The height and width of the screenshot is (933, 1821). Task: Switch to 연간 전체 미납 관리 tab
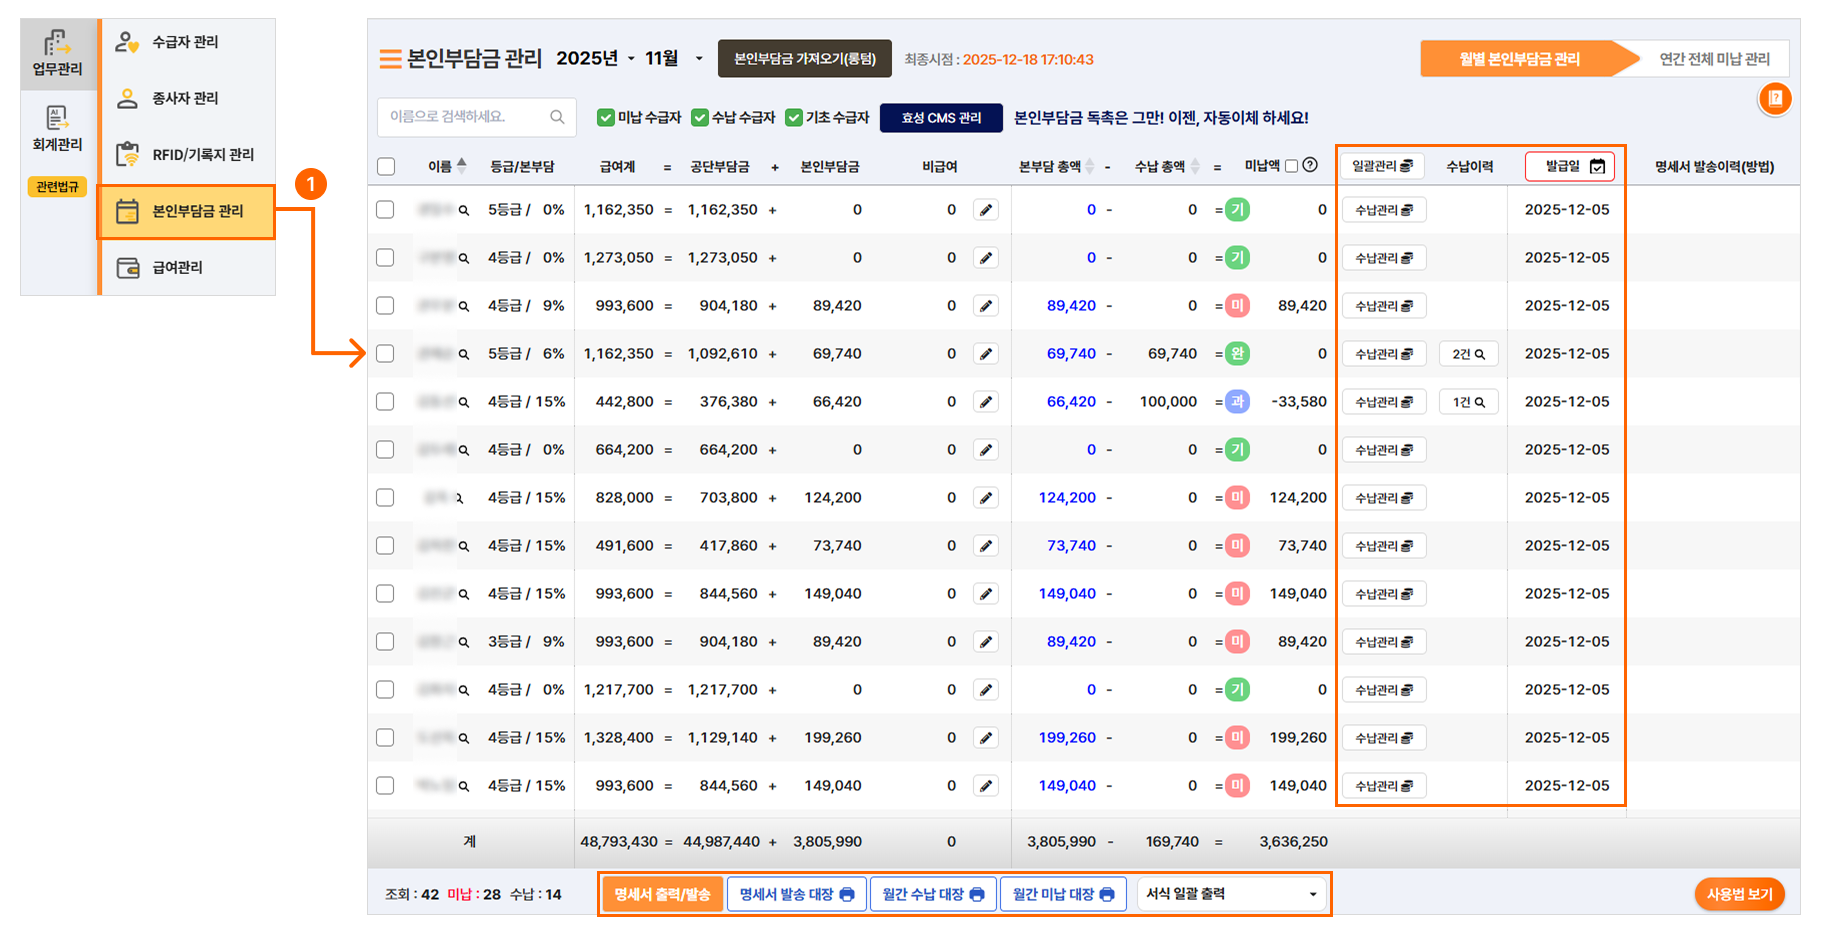[1714, 59]
